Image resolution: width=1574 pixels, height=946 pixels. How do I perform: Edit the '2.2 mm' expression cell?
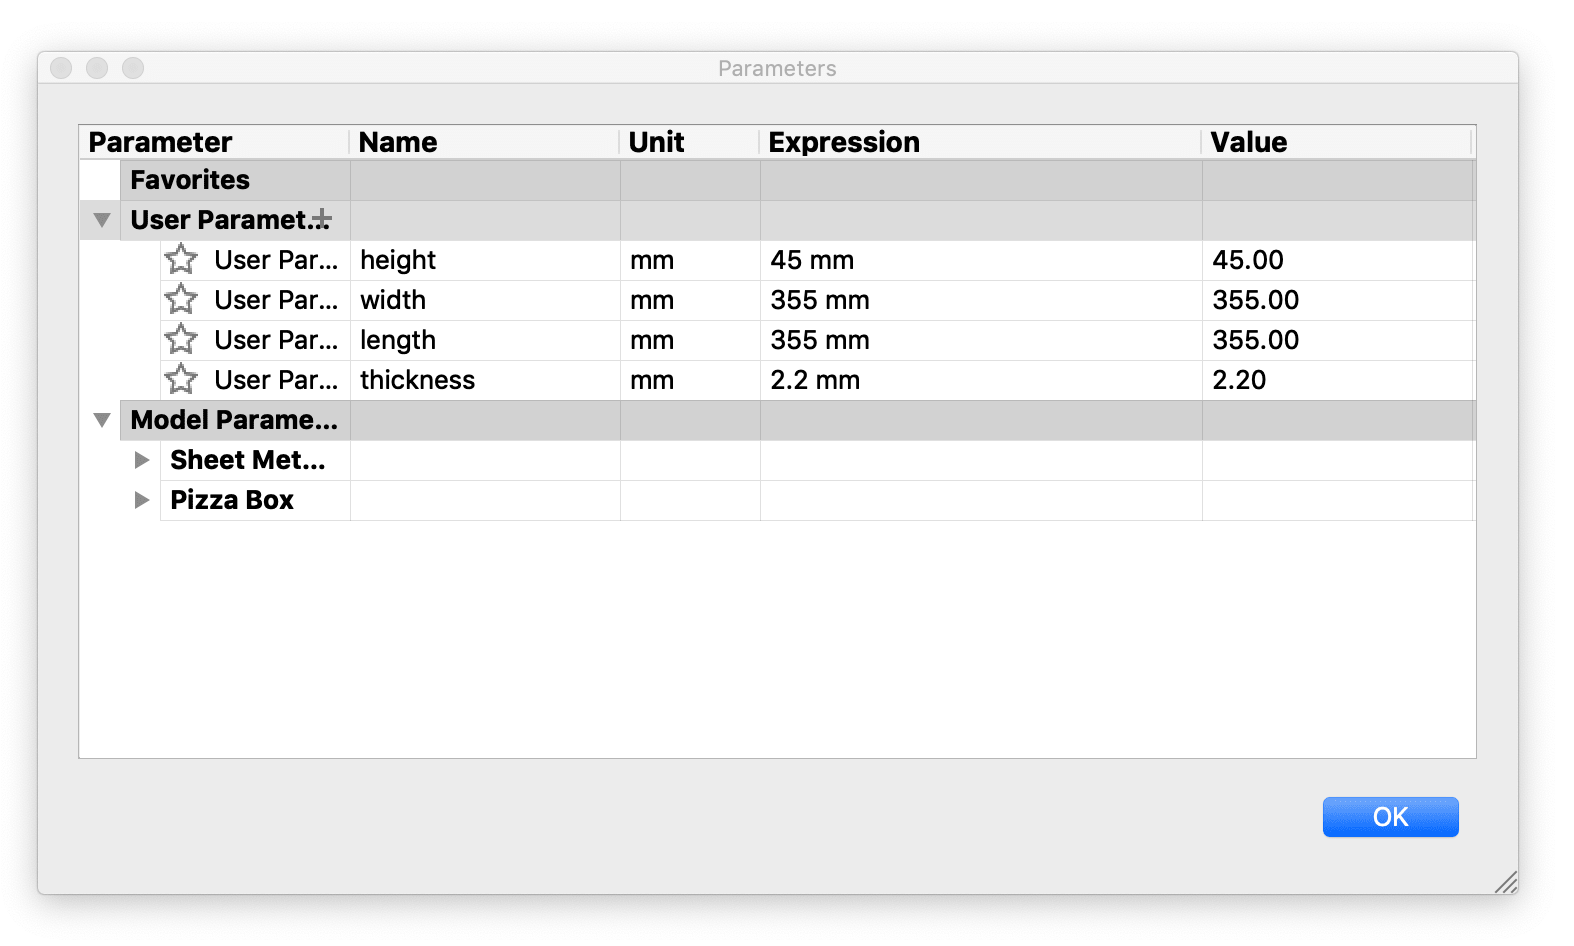[x=981, y=380]
